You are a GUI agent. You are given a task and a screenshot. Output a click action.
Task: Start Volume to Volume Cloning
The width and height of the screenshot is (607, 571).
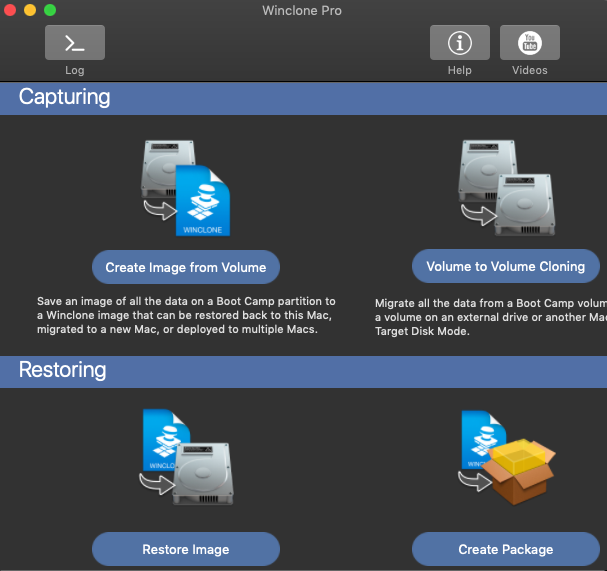506,266
